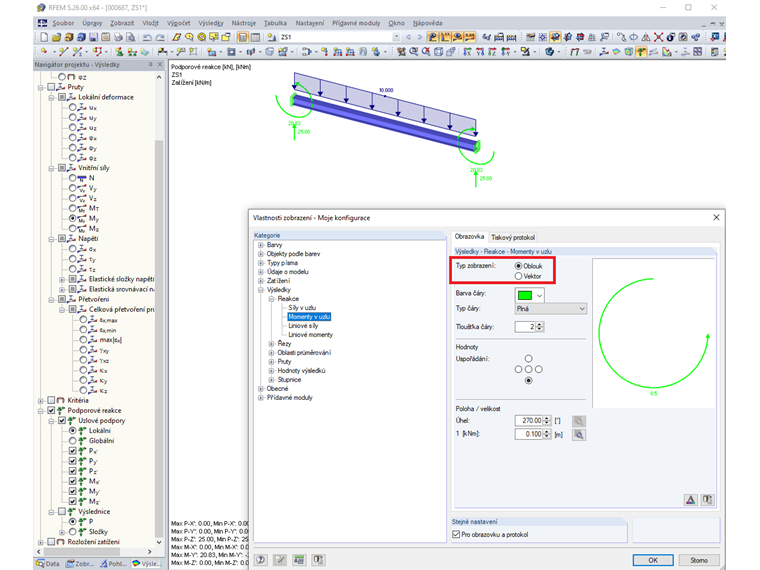Click the next load case arrow

click(420, 37)
